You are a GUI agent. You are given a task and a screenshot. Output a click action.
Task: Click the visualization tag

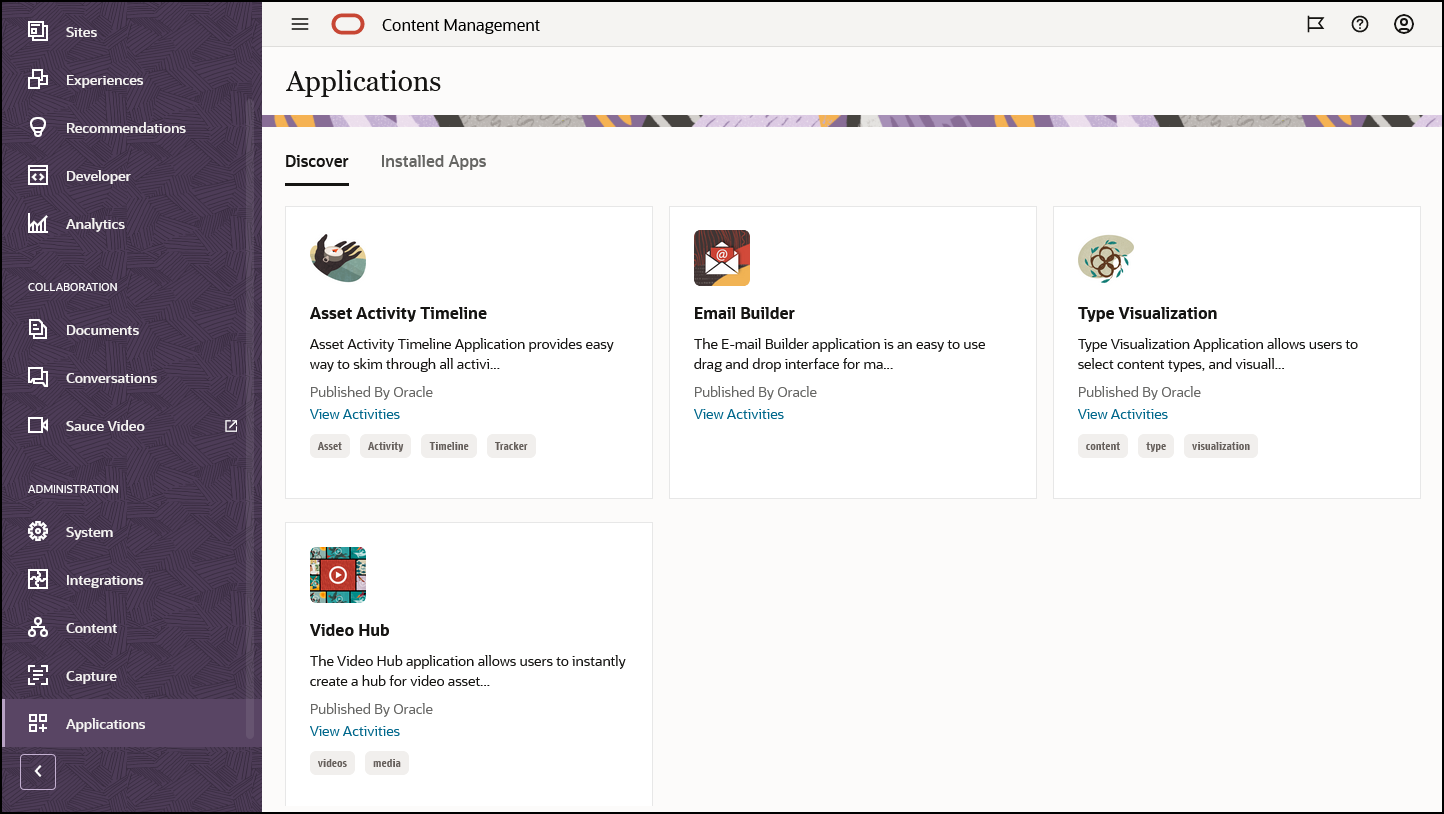pyautogui.click(x=1221, y=446)
